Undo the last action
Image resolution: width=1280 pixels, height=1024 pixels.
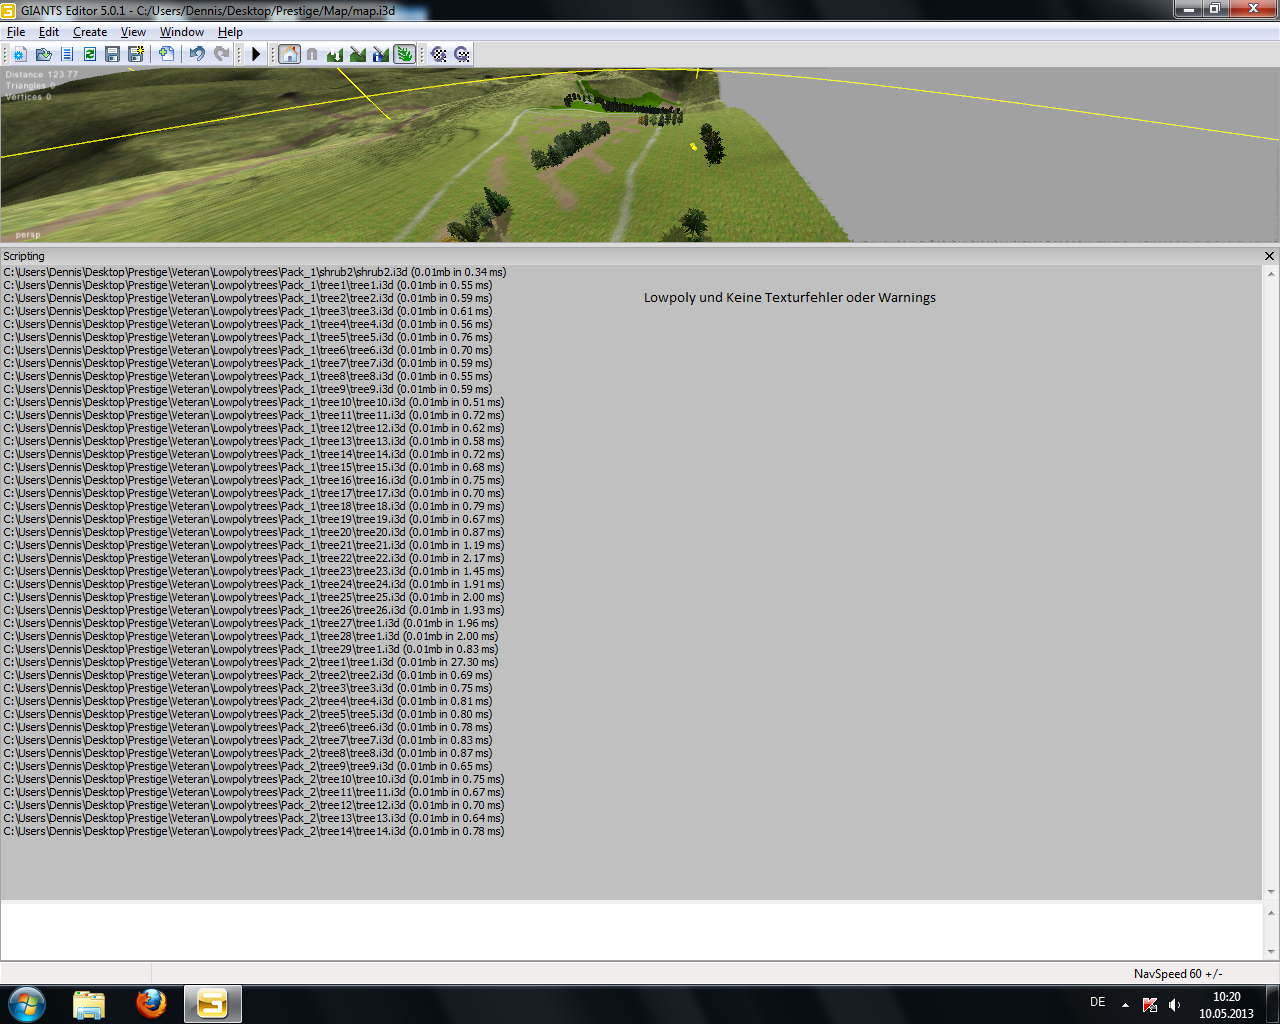click(197, 54)
